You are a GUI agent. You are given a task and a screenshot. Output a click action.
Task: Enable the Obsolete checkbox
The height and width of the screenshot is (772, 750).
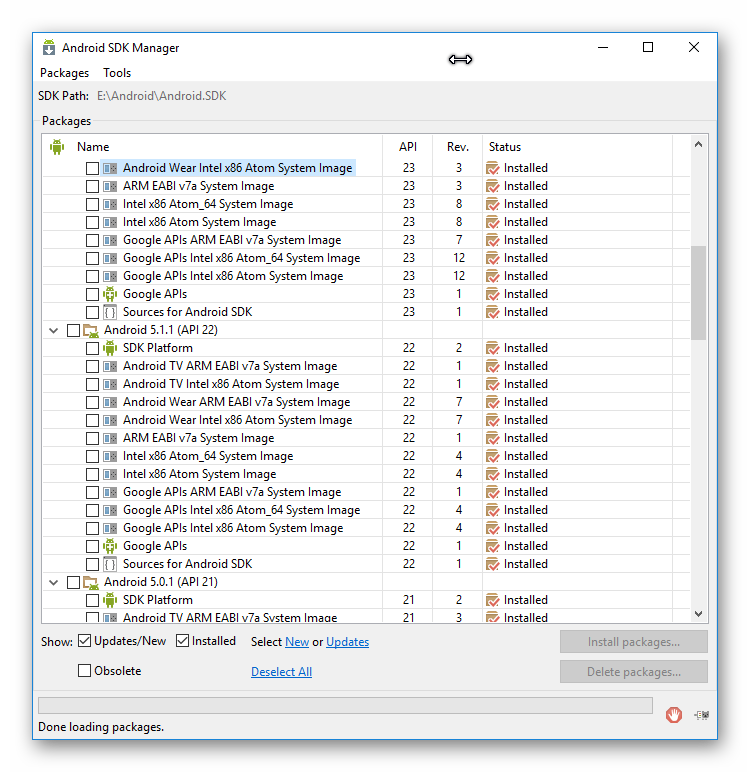(x=85, y=671)
